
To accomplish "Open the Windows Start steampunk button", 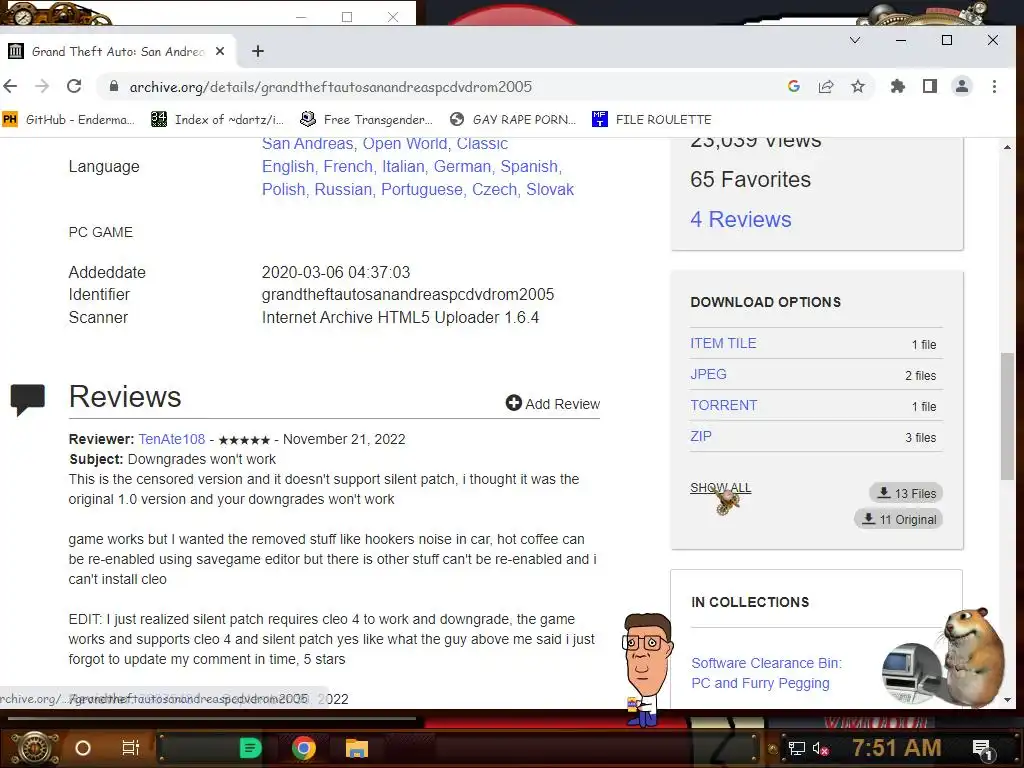I will coord(35,748).
